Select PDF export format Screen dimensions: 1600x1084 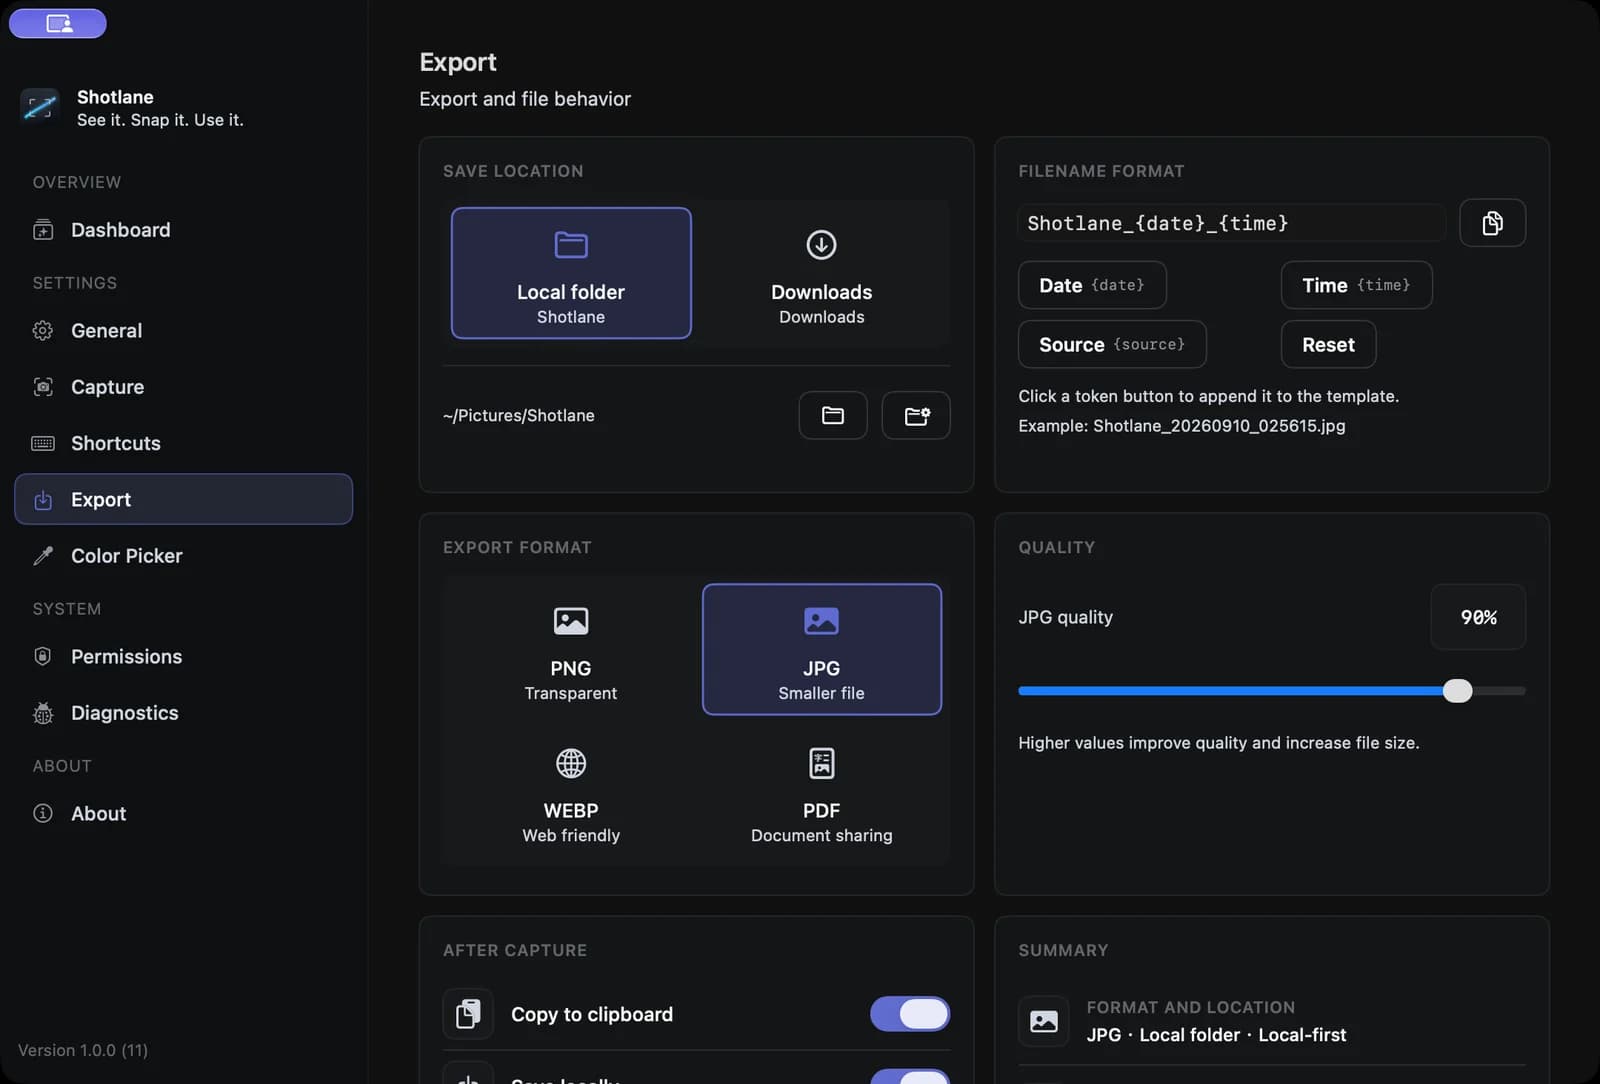(x=822, y=793)
